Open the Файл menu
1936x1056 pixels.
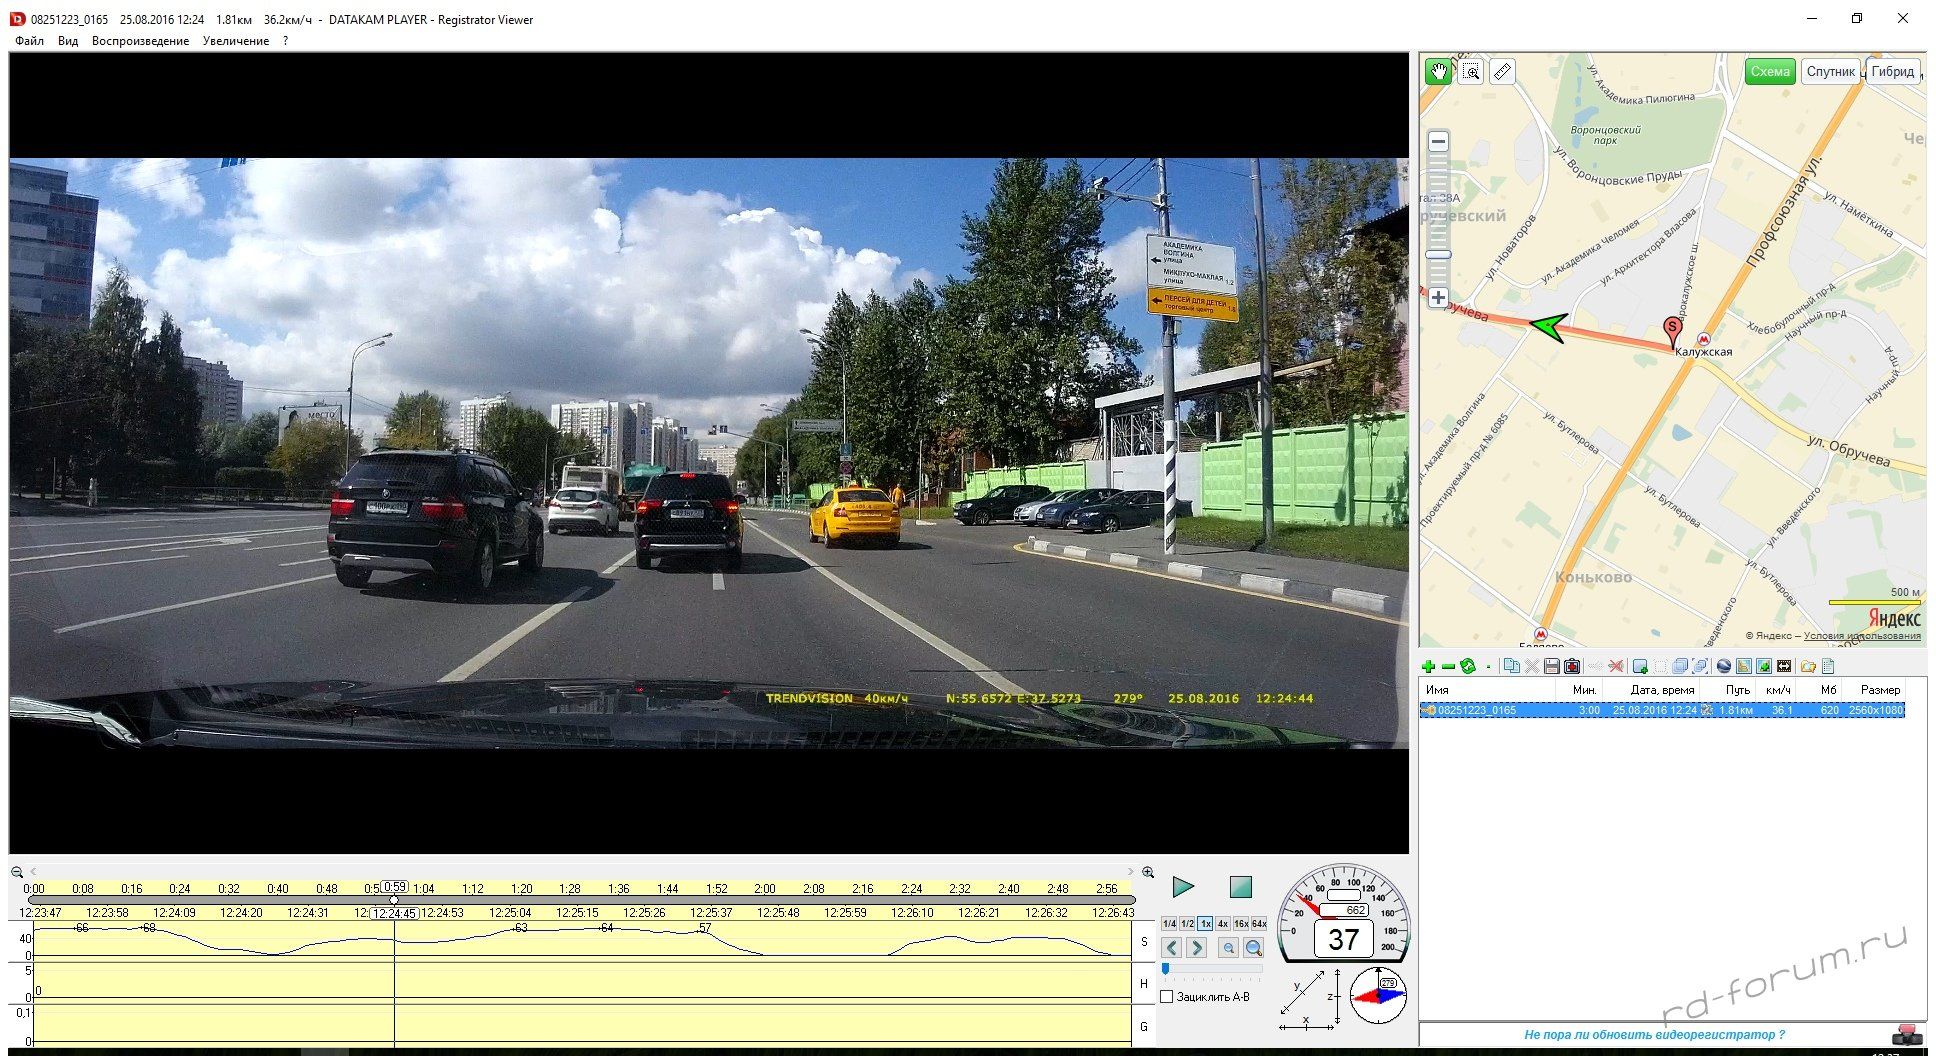[x=29, y=41]
